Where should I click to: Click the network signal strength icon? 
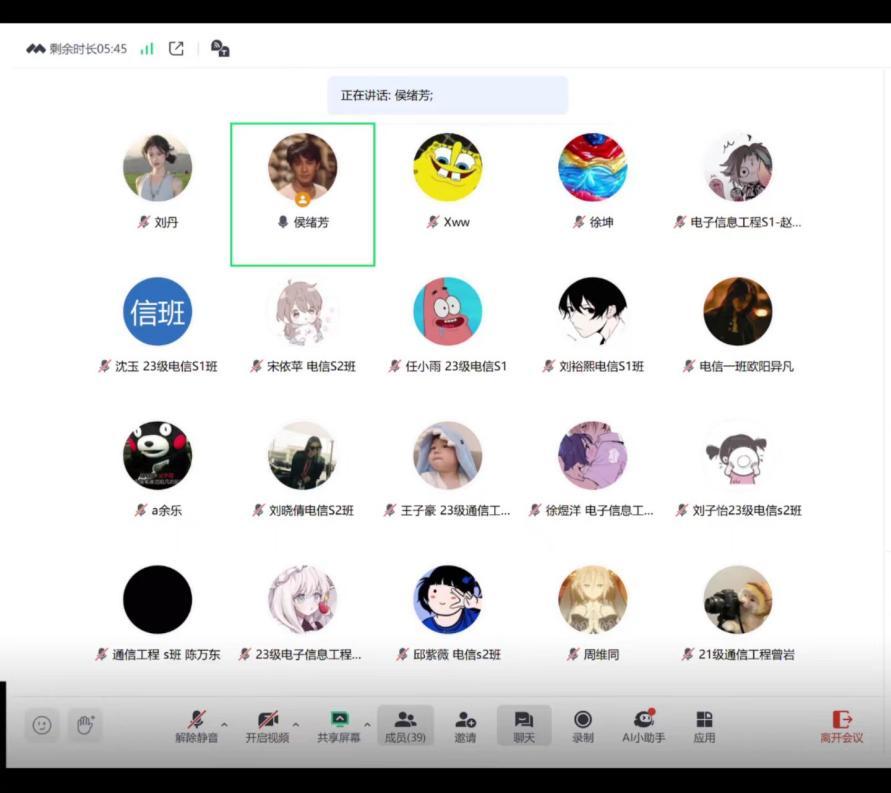pyautogui.click(x=147, y=49)
